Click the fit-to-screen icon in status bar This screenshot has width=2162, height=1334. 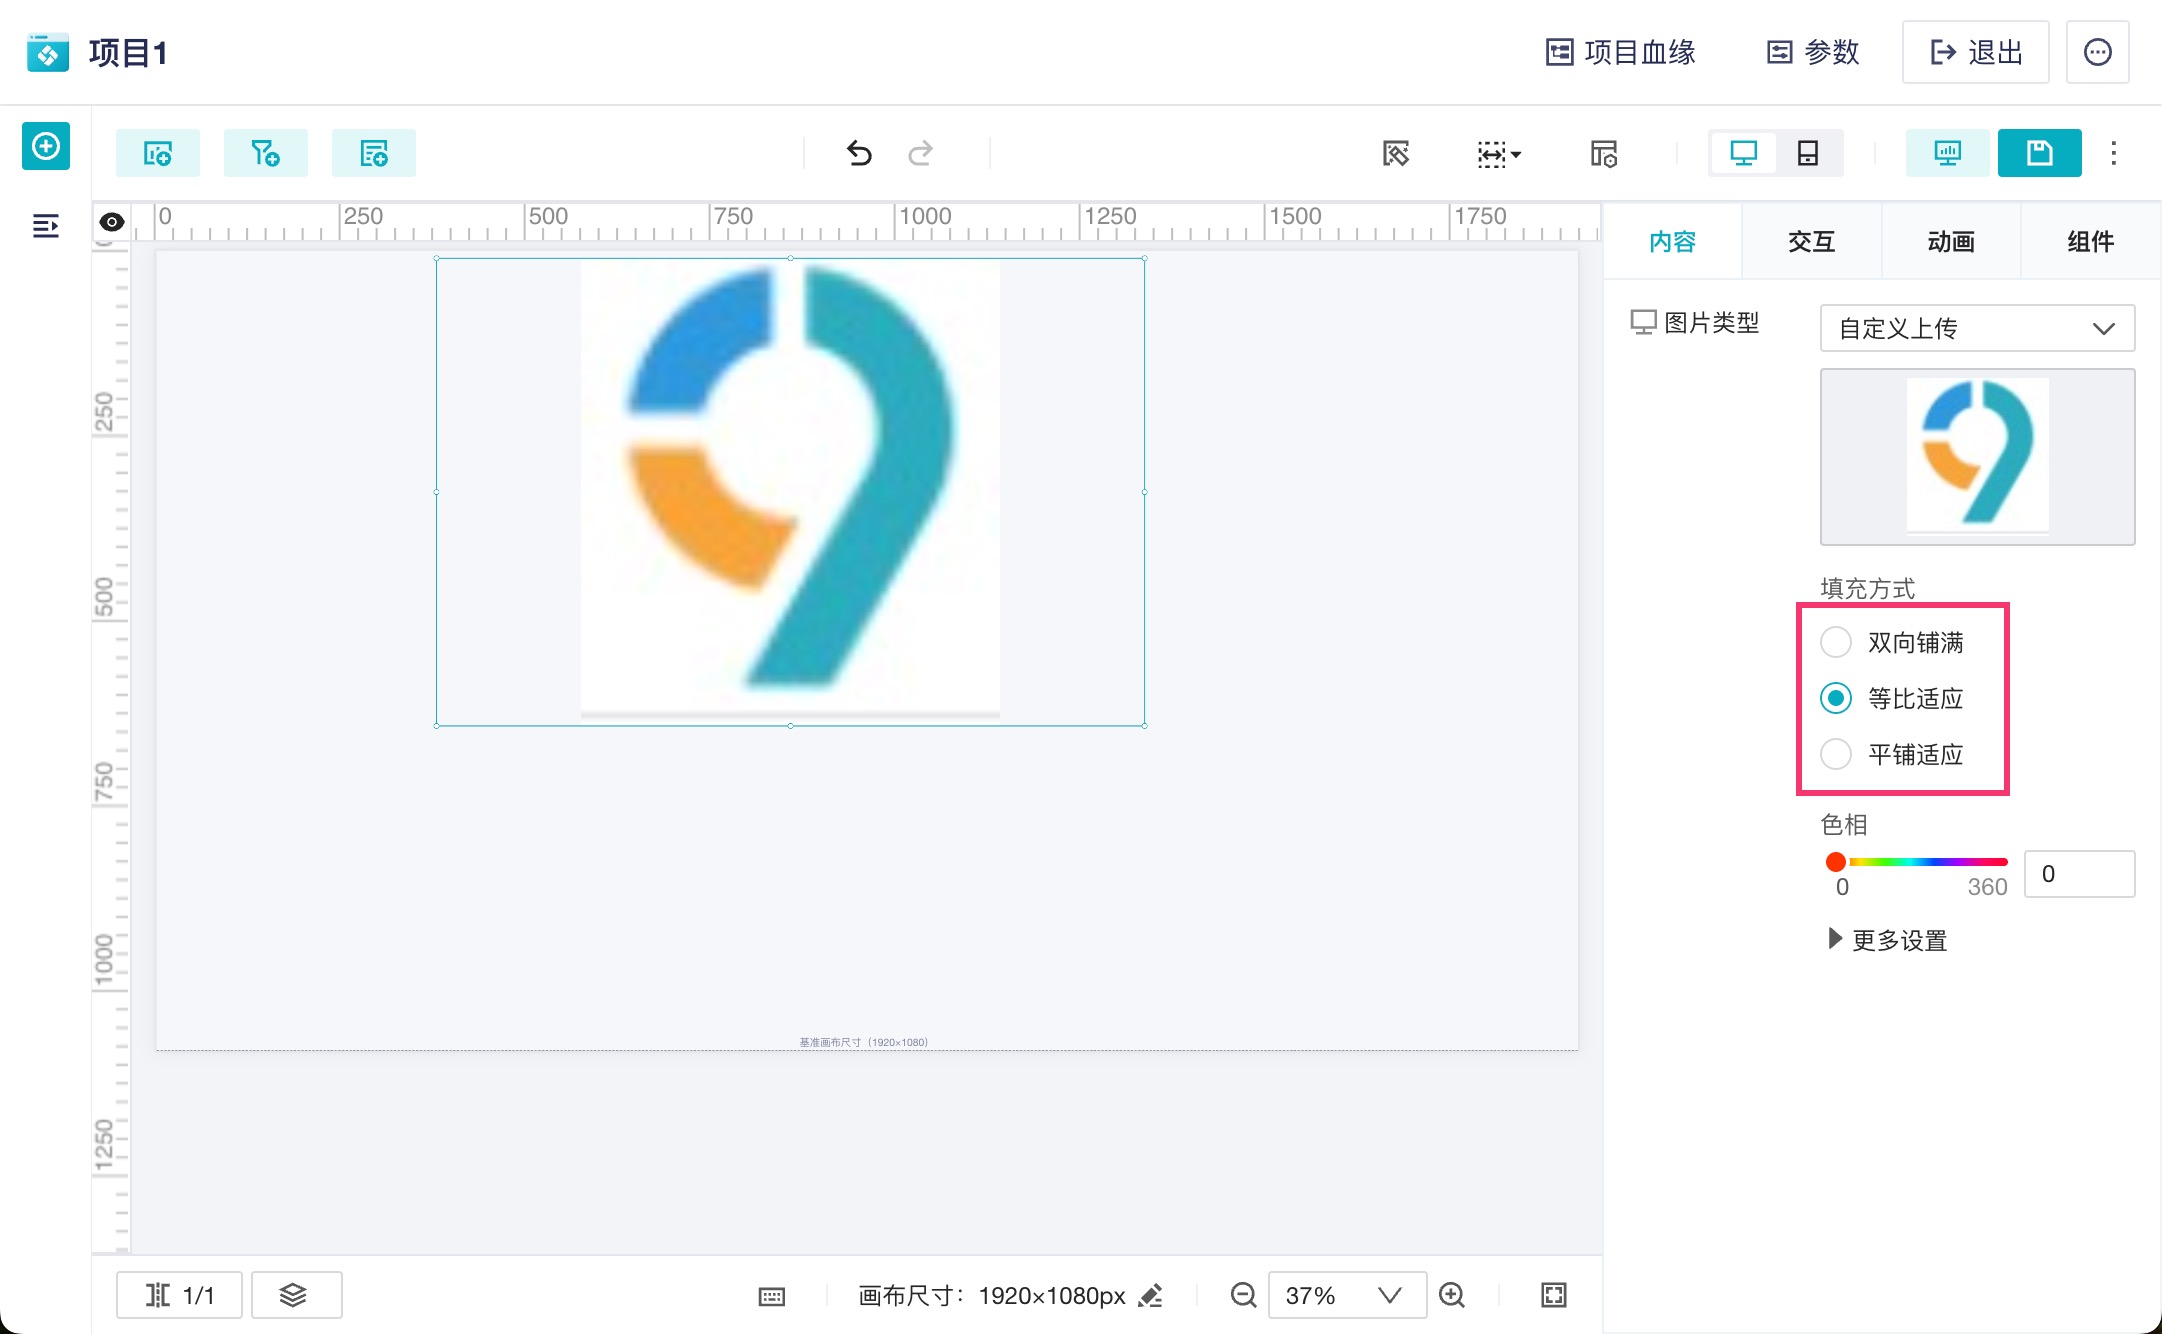click(1554, 1295)
